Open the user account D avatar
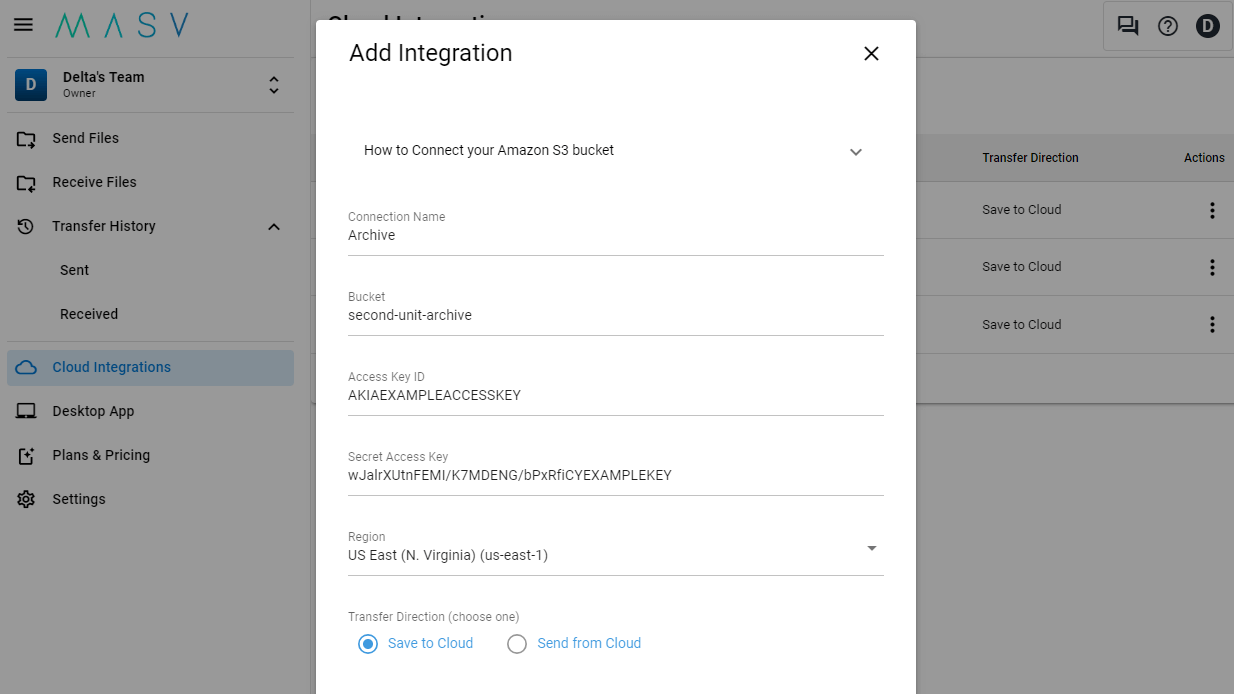The width and height of the screenshot is (1234, 694). coord(1208,26)
